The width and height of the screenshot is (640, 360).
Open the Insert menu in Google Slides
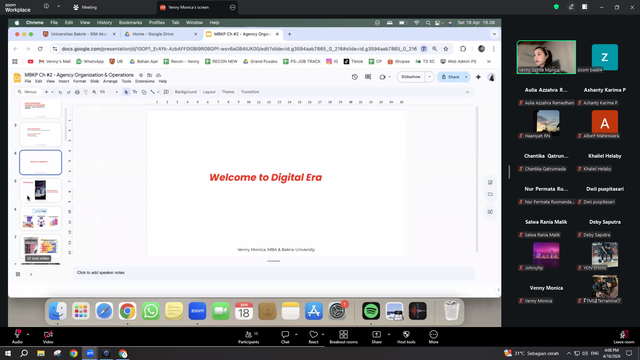tap(64, 81)
